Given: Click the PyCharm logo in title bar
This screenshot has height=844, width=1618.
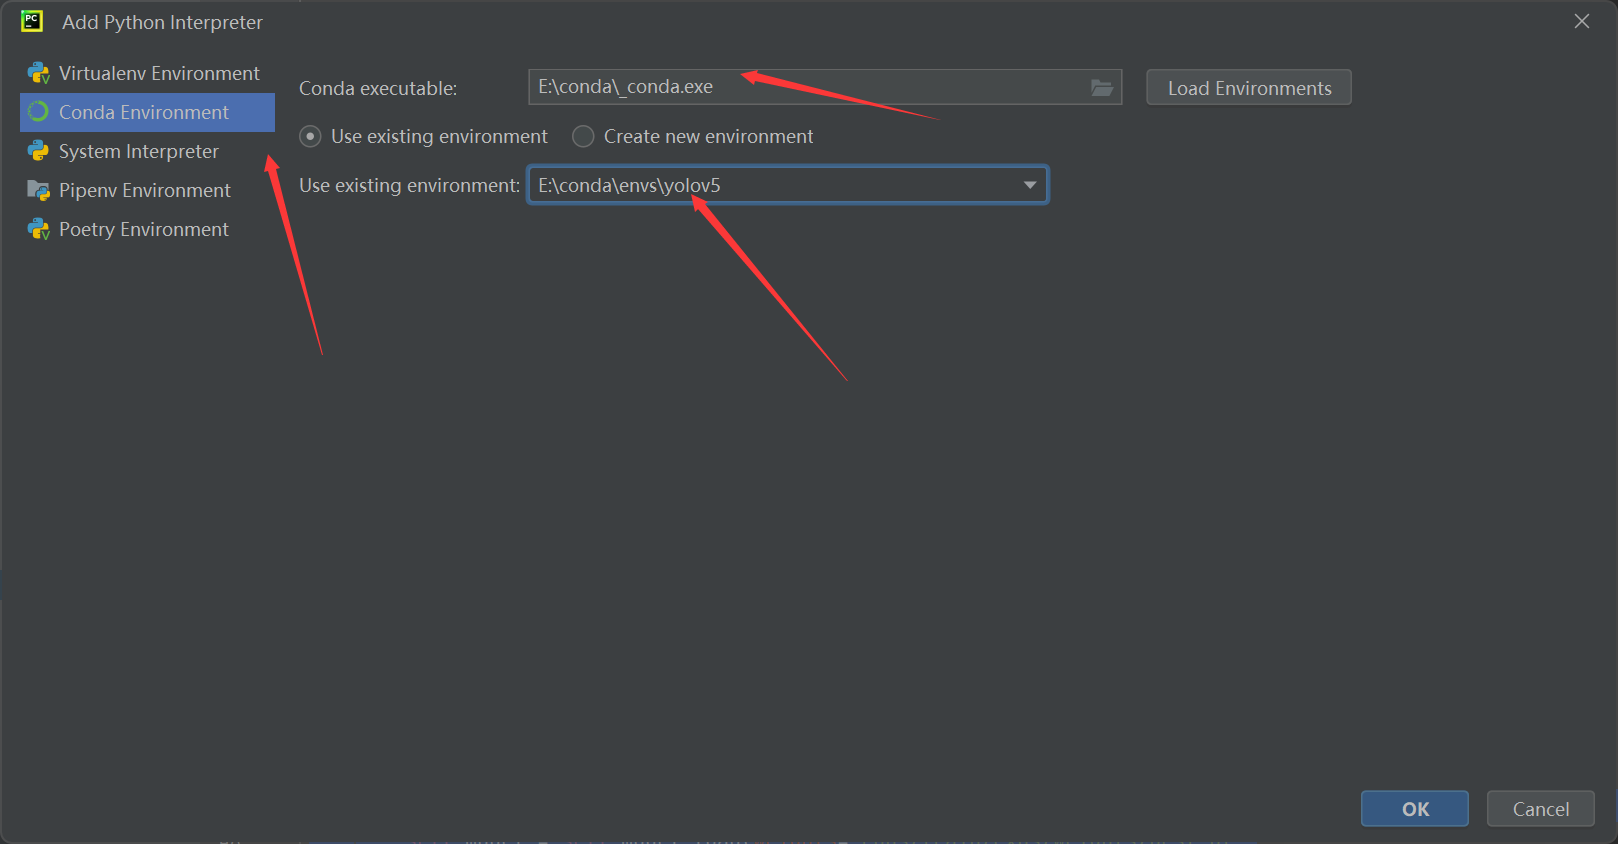Looking at the screenshot, I should point(32,21).
